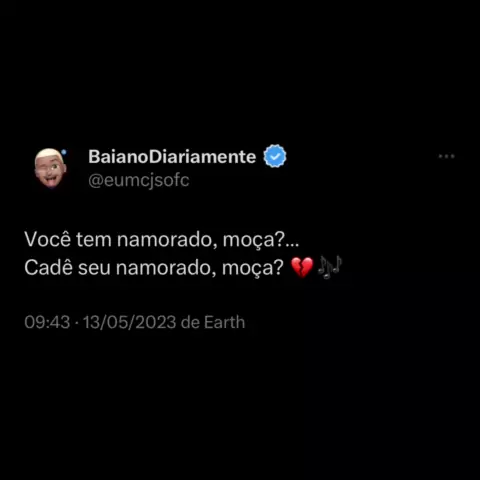Click the music notes emoji
The image size is (480, 480).
330,267
